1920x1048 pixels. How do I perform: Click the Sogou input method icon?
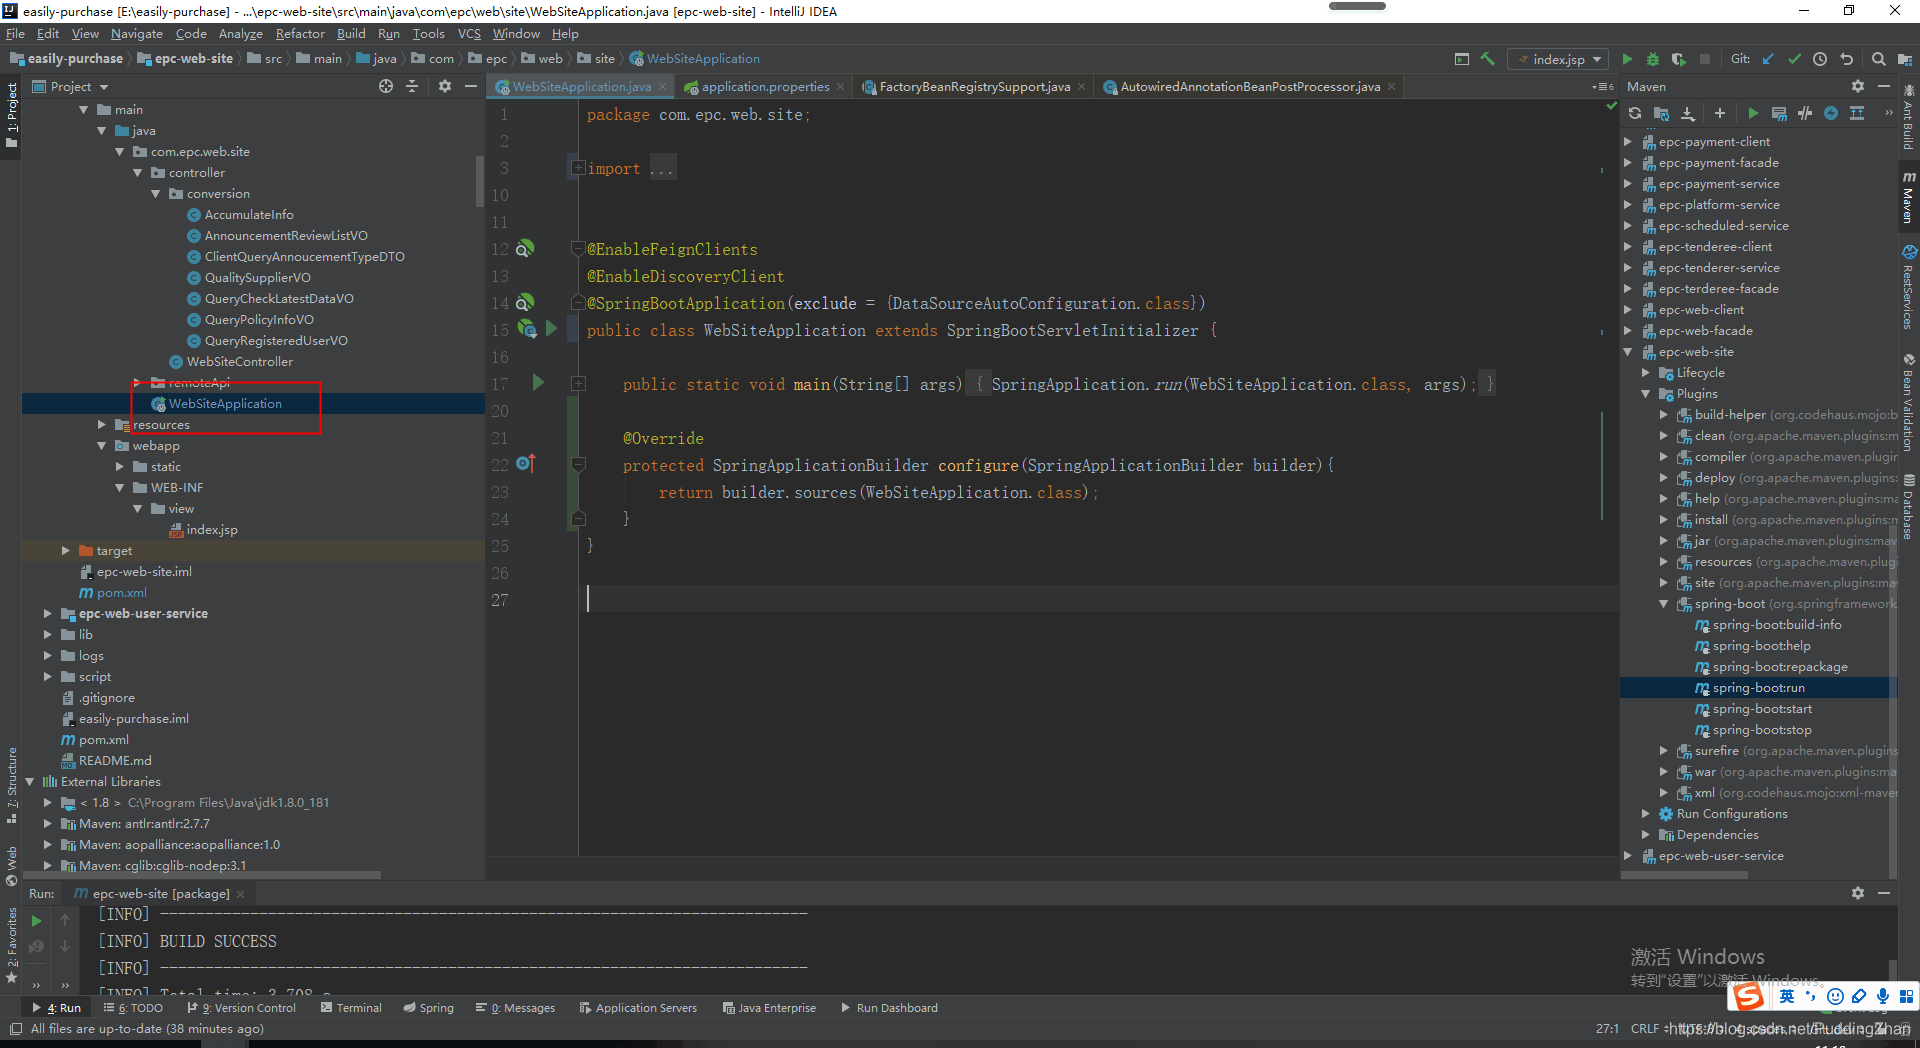(x=1748, y=996)
